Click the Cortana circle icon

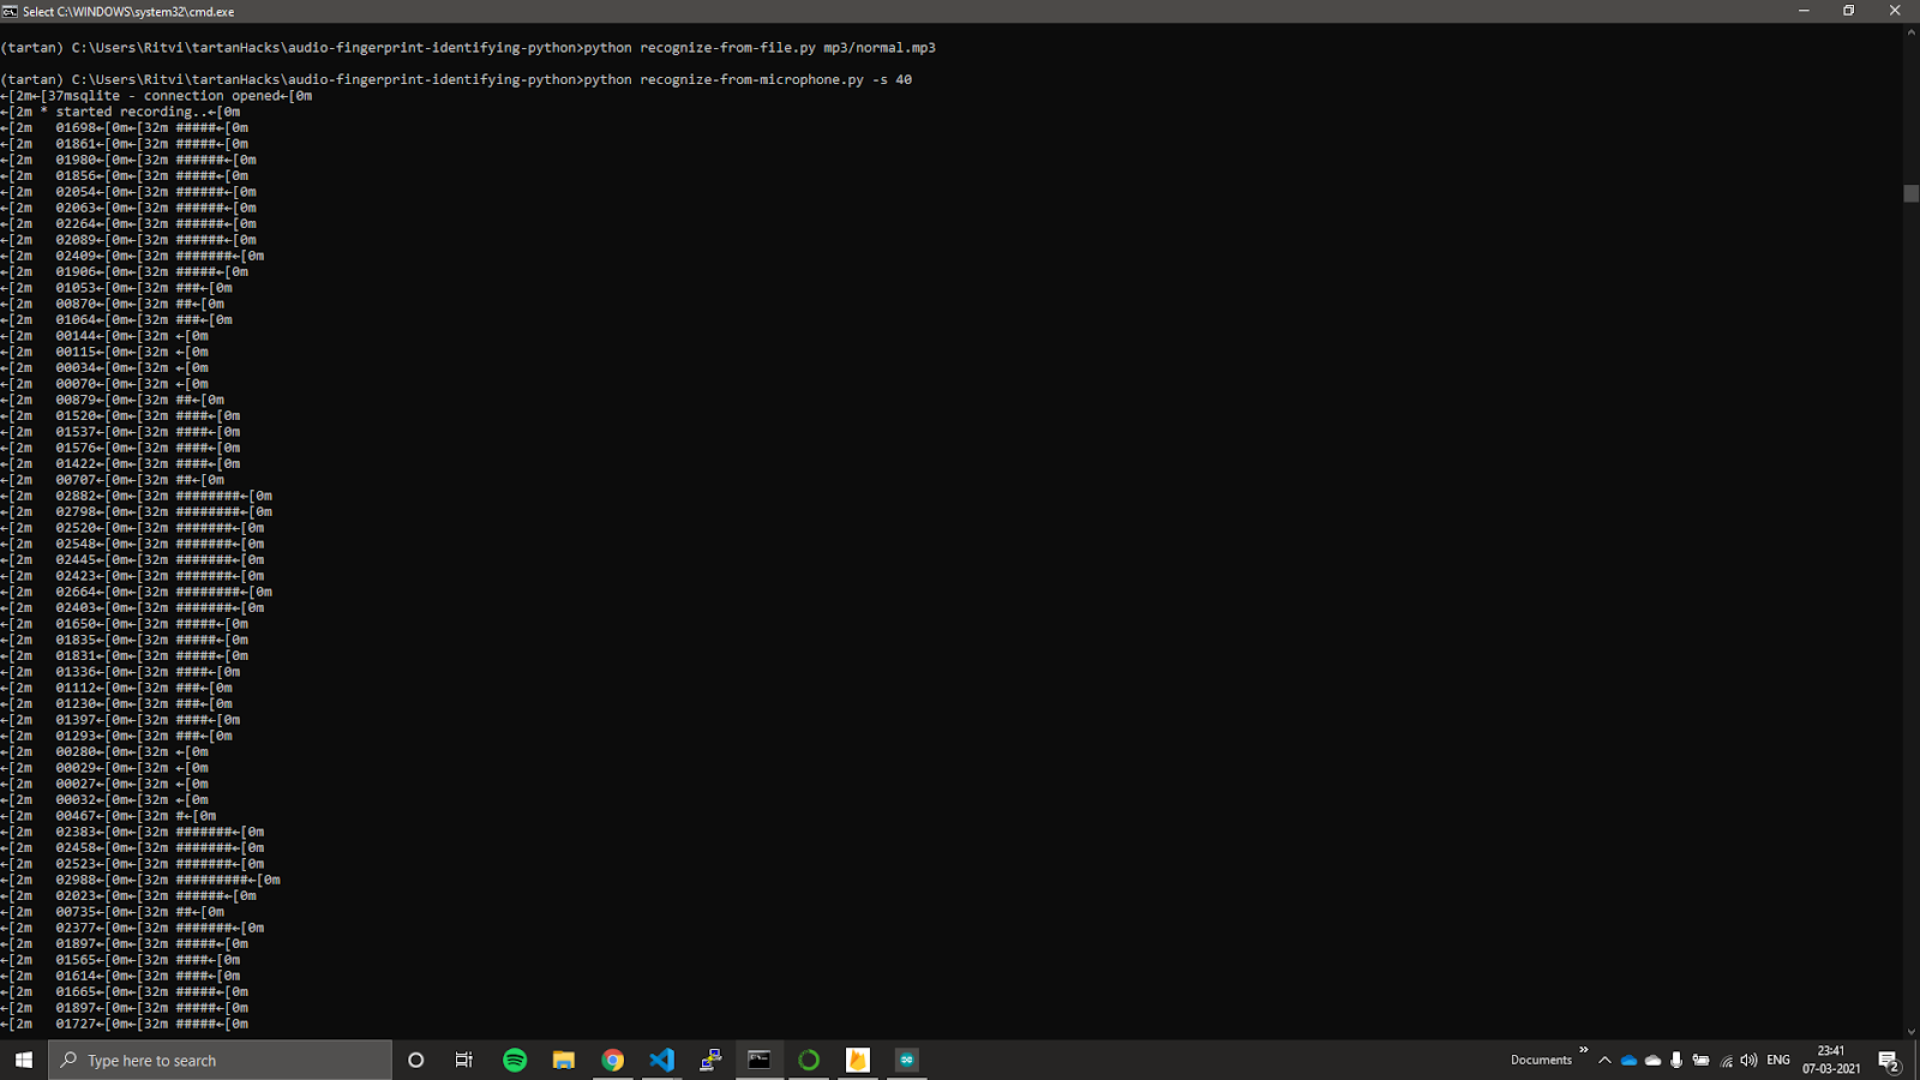click(416, 1060)
